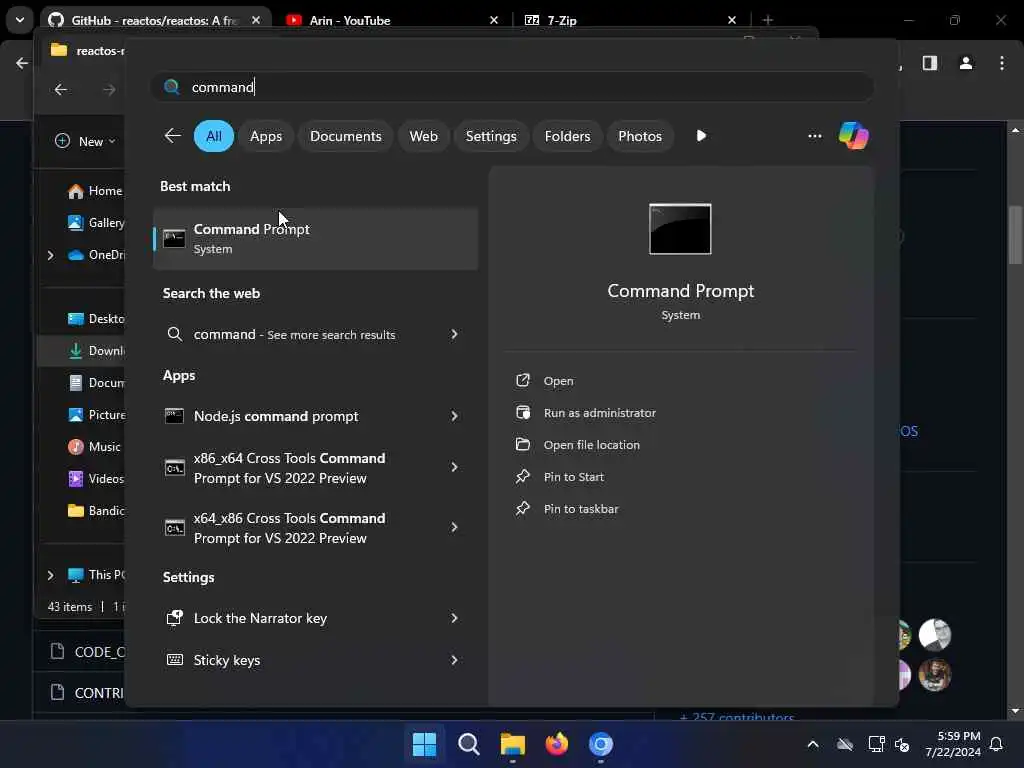The image size is (1024, 768).
Task: Open the Copilot icon in the search panel
Action: [x=853, y=136]
